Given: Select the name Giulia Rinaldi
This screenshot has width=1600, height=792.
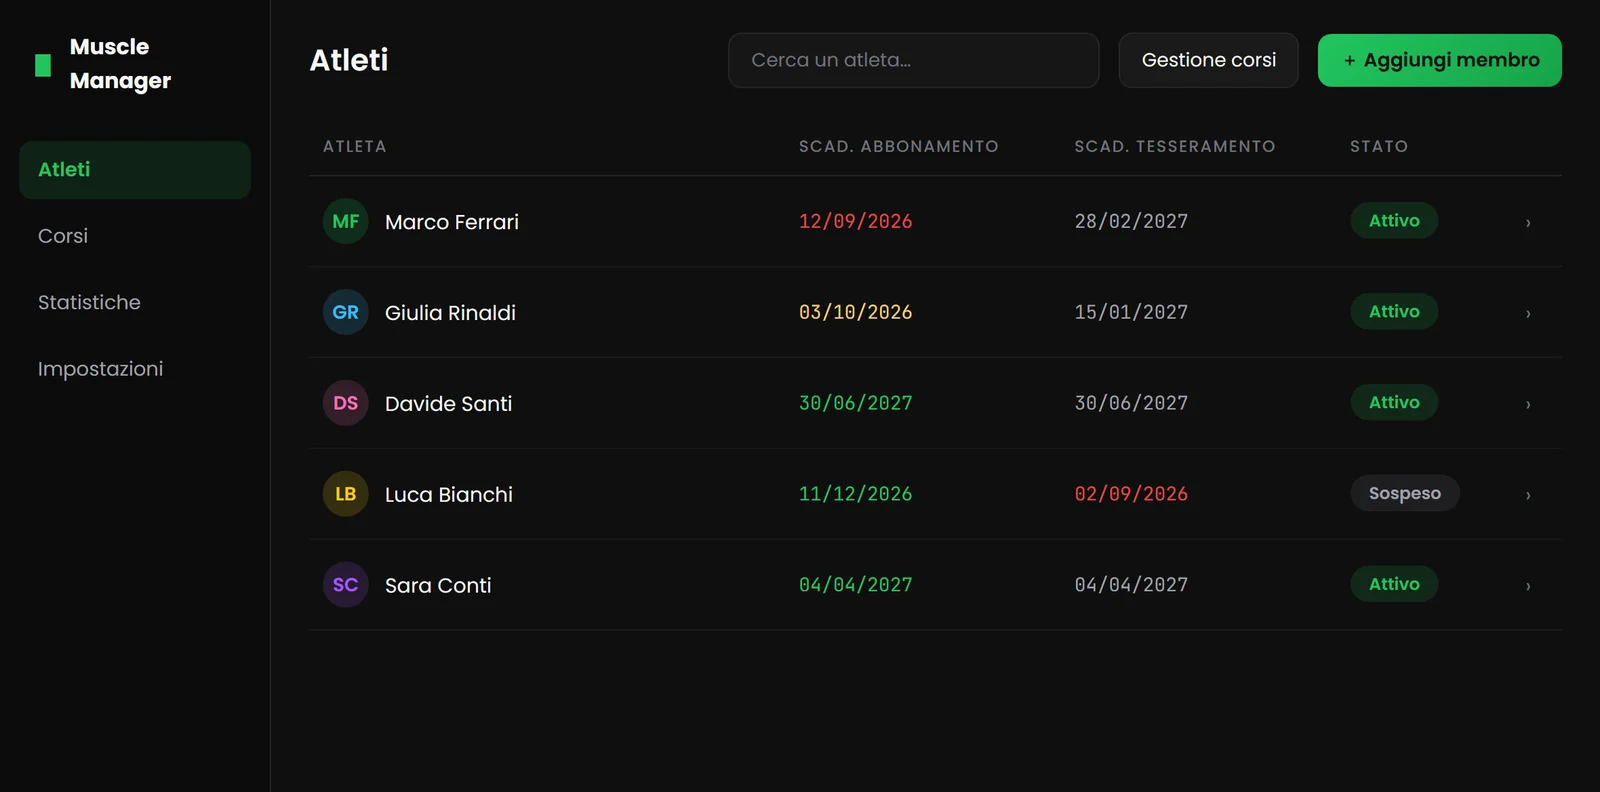Looking at the screenshot, I should pos(450,313).
